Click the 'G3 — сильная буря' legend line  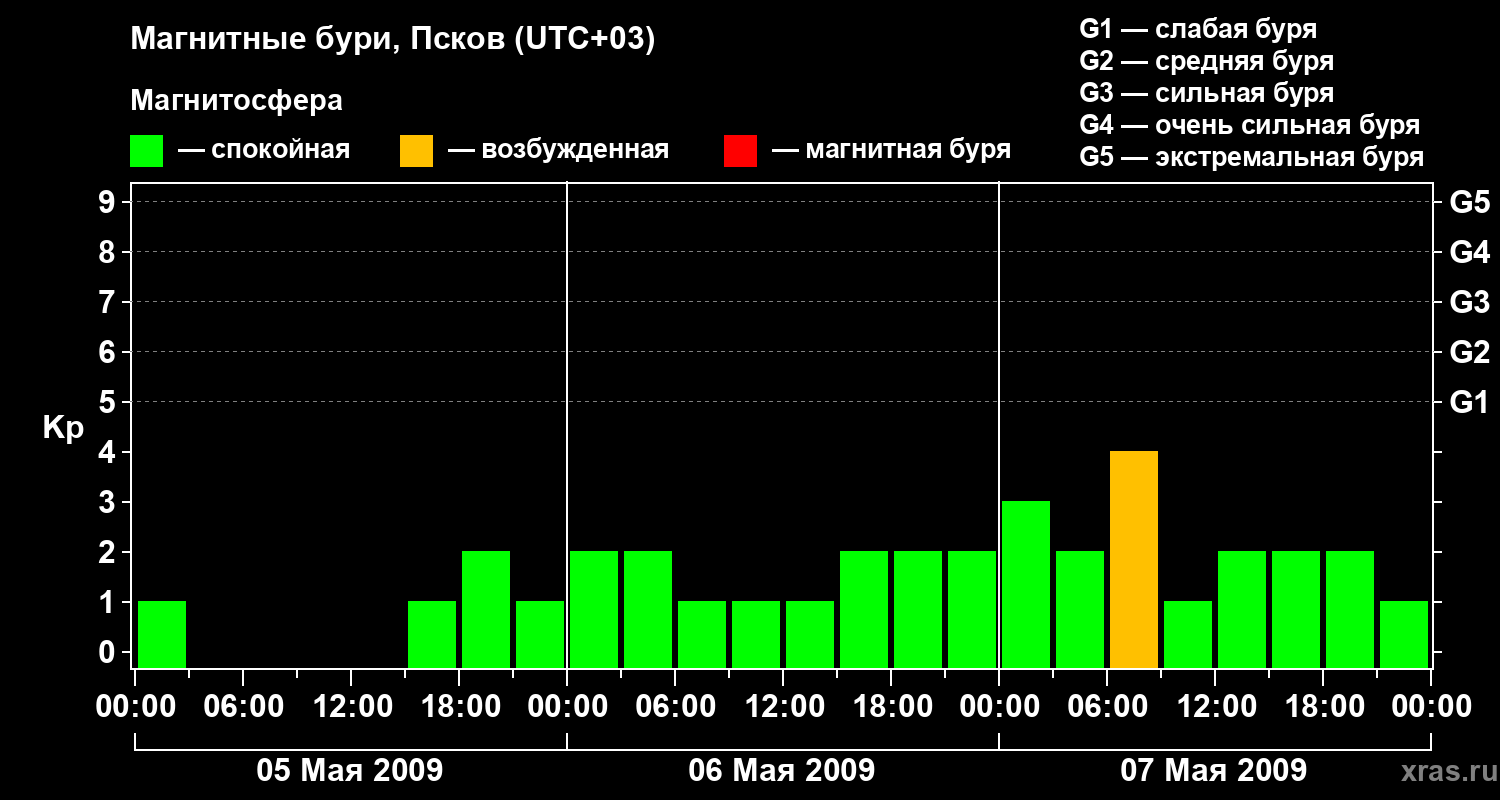[1207, 93]
